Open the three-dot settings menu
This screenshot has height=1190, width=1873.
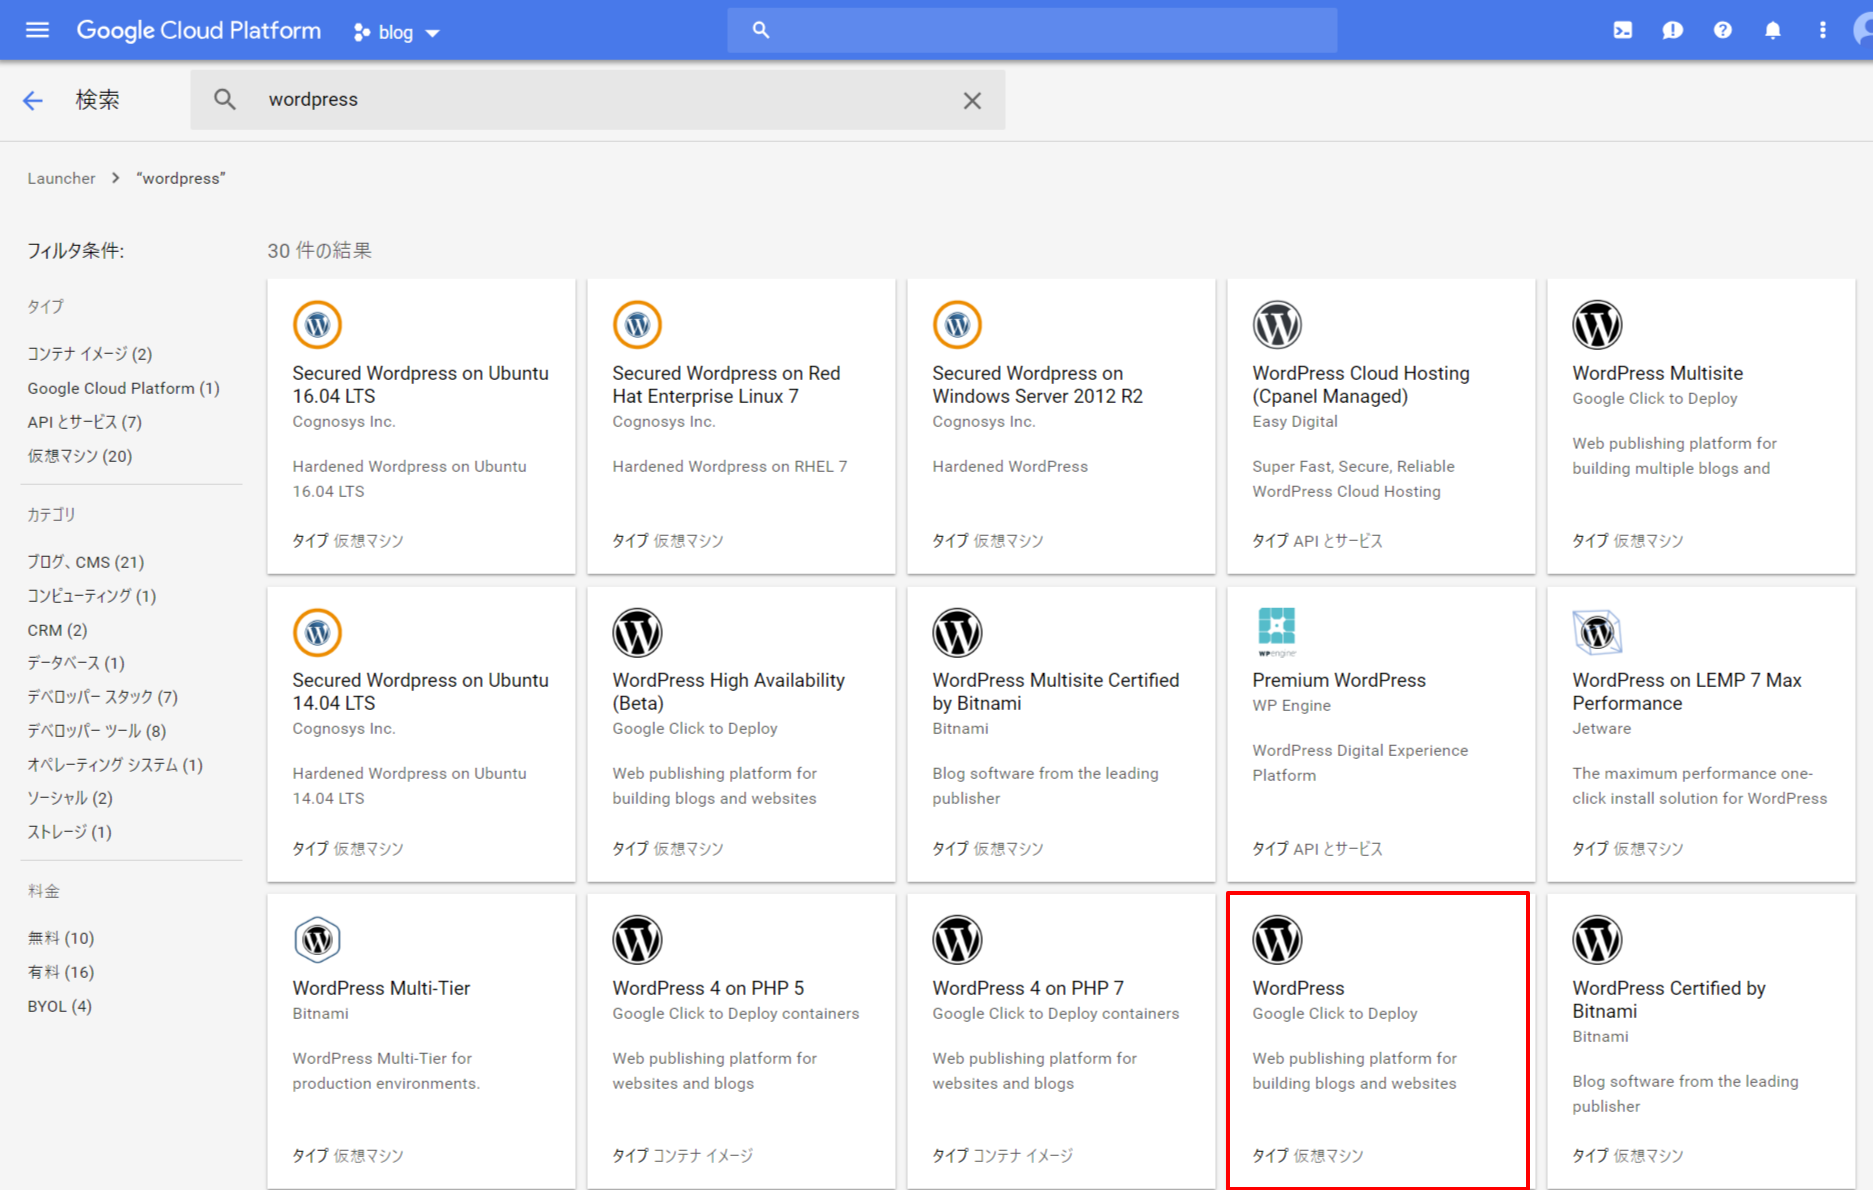point(1822,30)
